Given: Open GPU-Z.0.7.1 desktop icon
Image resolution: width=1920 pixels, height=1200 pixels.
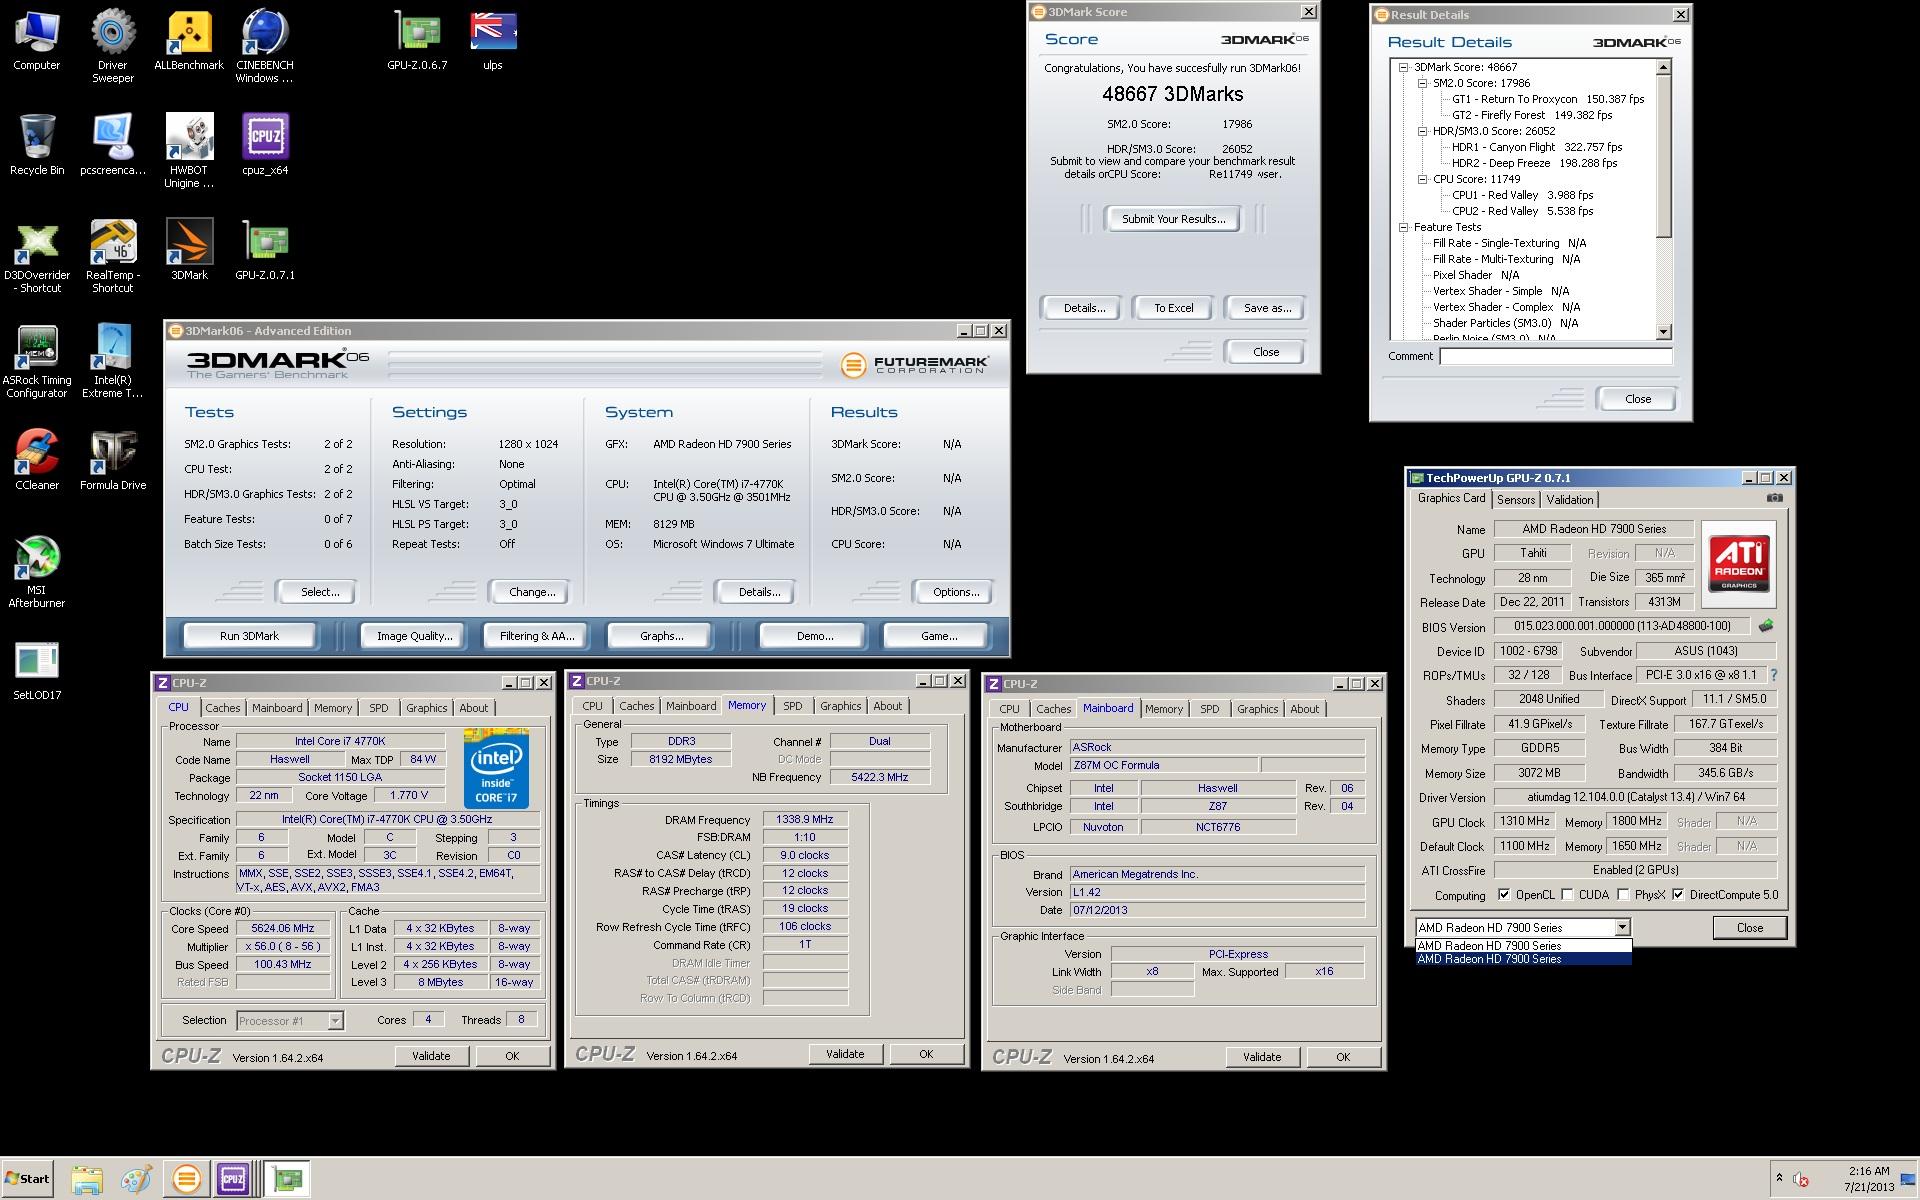Looking at the screenshot, I should (x=265, y=250).
